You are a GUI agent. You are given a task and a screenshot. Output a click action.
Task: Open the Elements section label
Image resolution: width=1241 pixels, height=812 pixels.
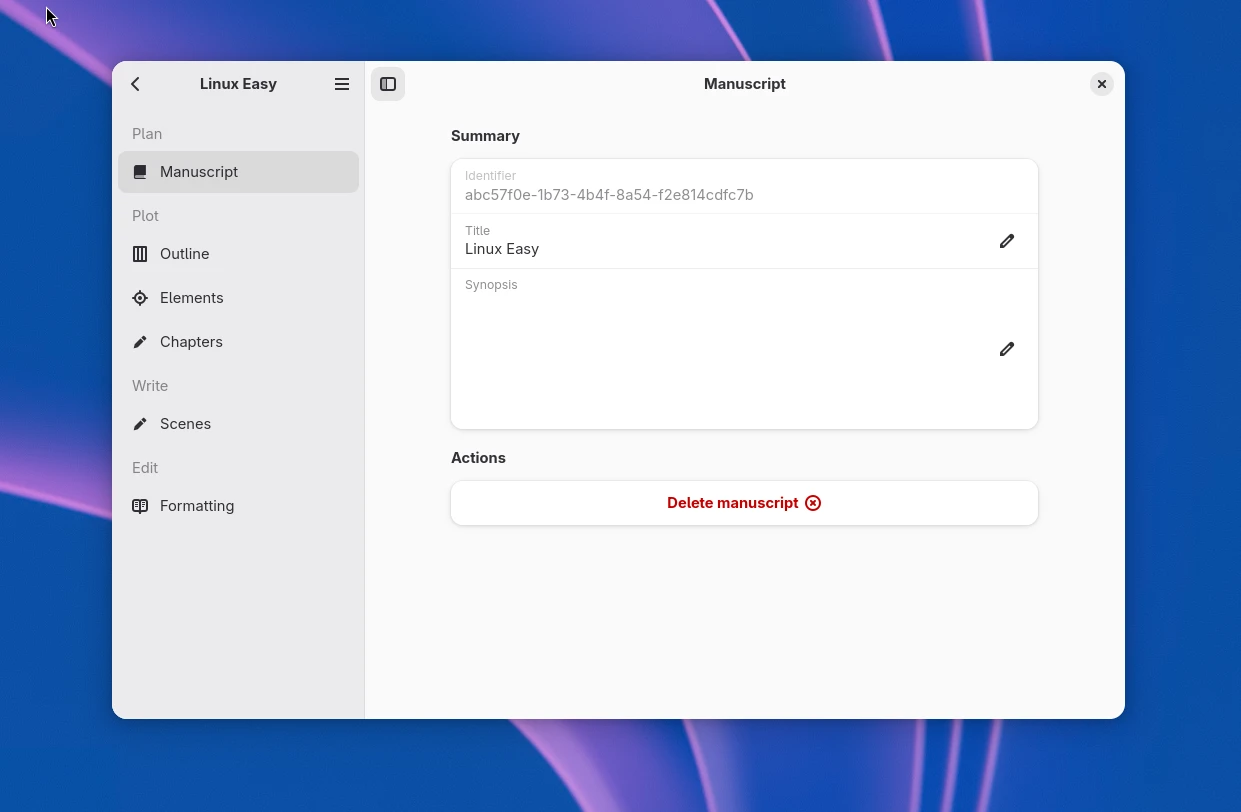coord(192,298)
